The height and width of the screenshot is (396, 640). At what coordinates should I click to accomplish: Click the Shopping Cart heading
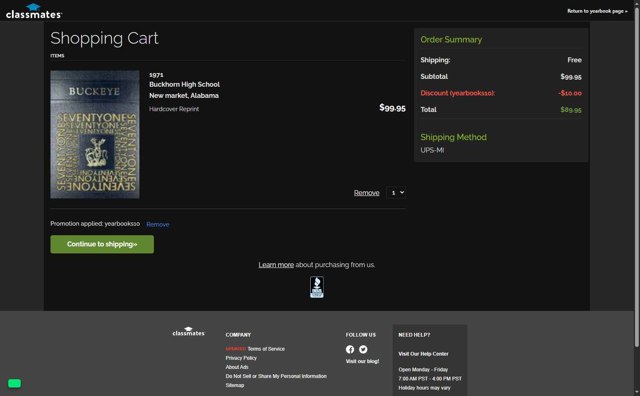point(104,38)
